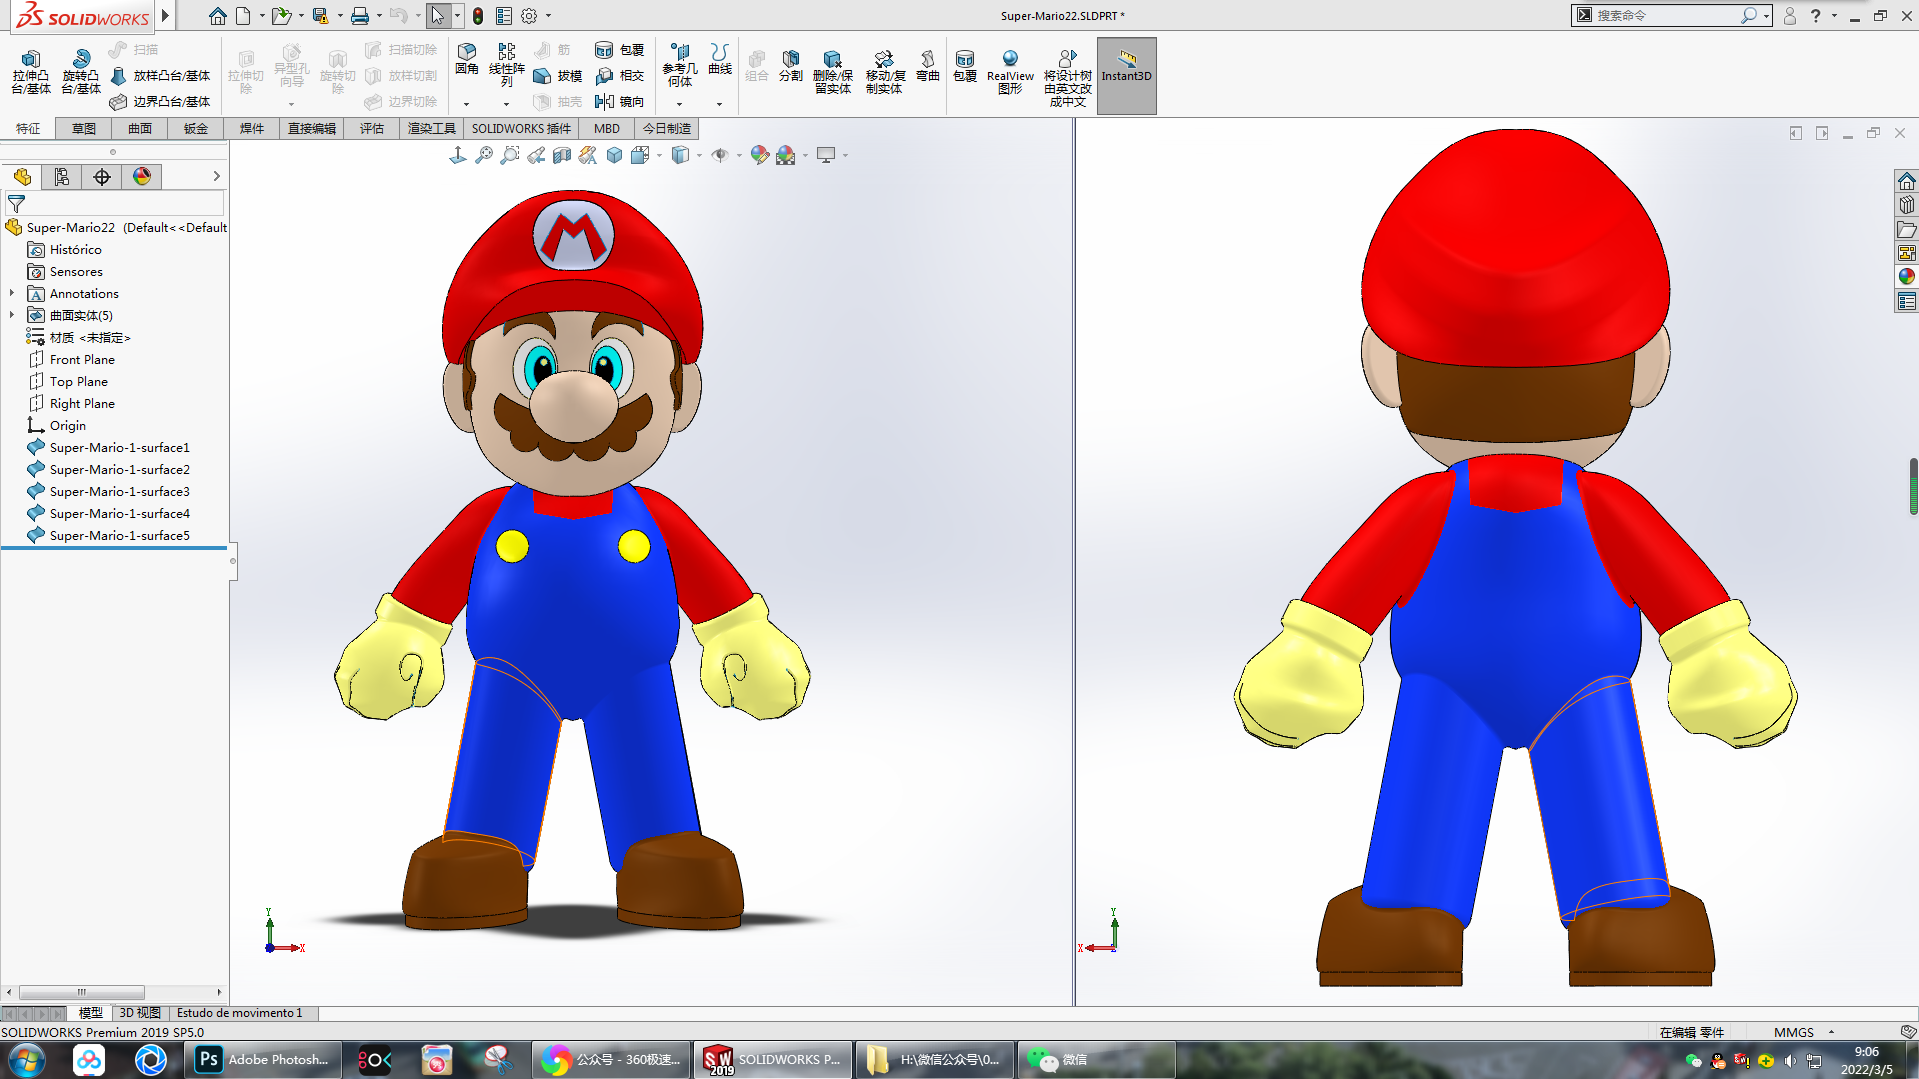Screen dimensions: 1919x1079
Task: Open the dropdown arrow under 曲线
Action: (720, 103)
